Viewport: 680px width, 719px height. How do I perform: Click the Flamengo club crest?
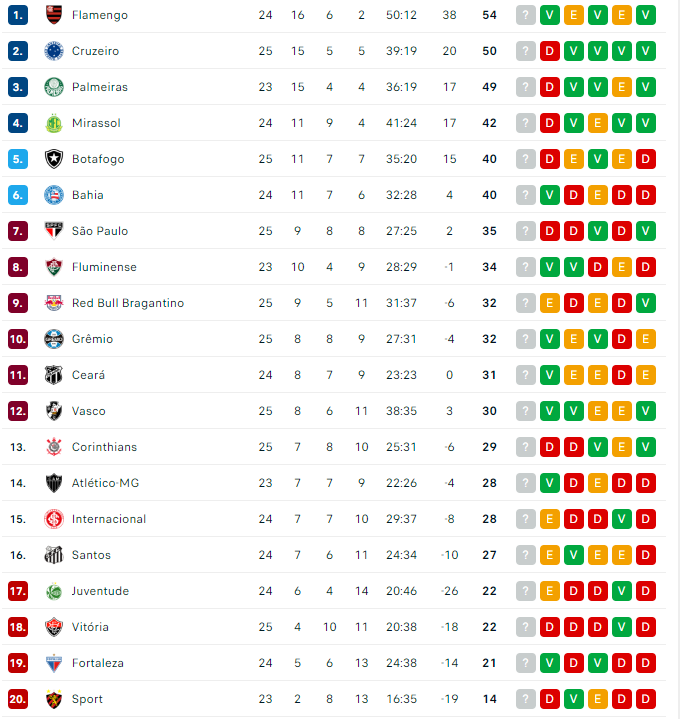pos(54,15)
